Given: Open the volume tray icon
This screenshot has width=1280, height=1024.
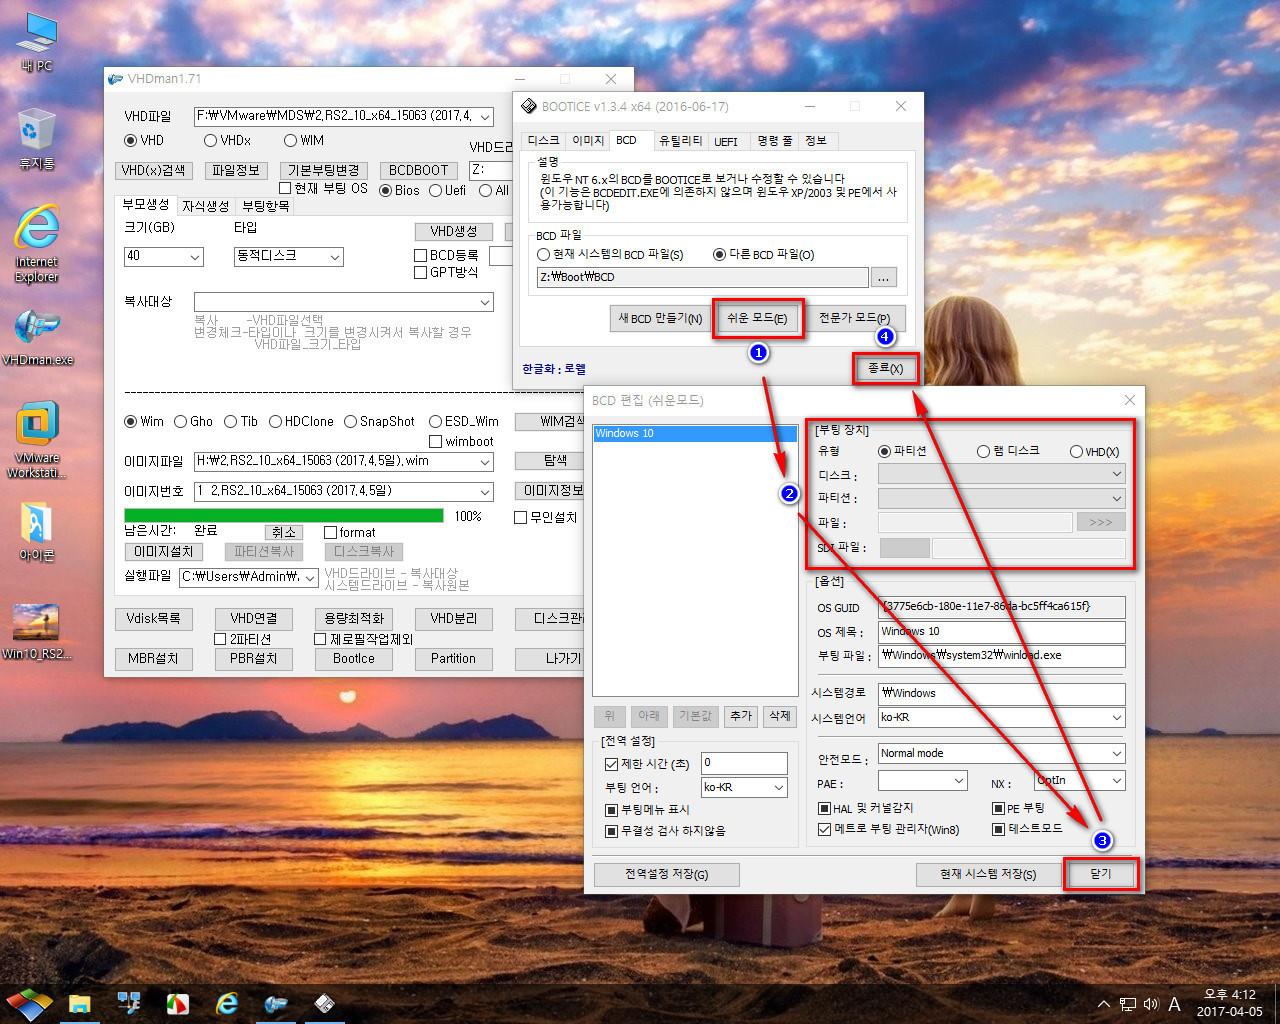Looking at the screenshot, I should 1150,1004.
